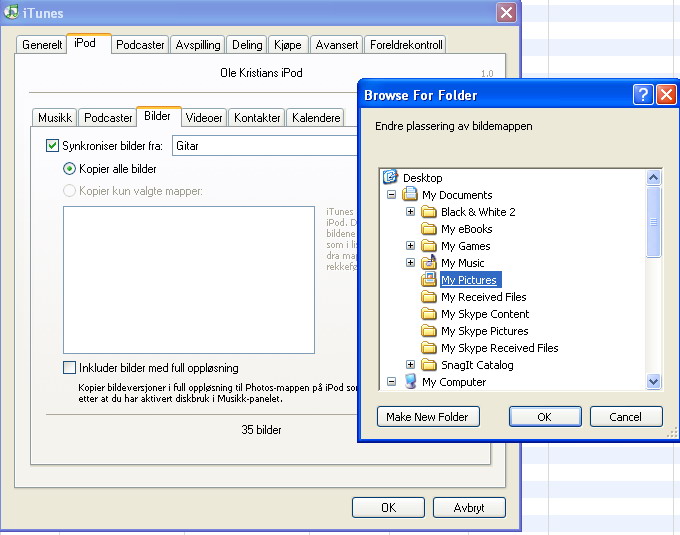This screenshot has height=535, width=680.
Task: Open the Deling tab
Action: coord(247,45)
